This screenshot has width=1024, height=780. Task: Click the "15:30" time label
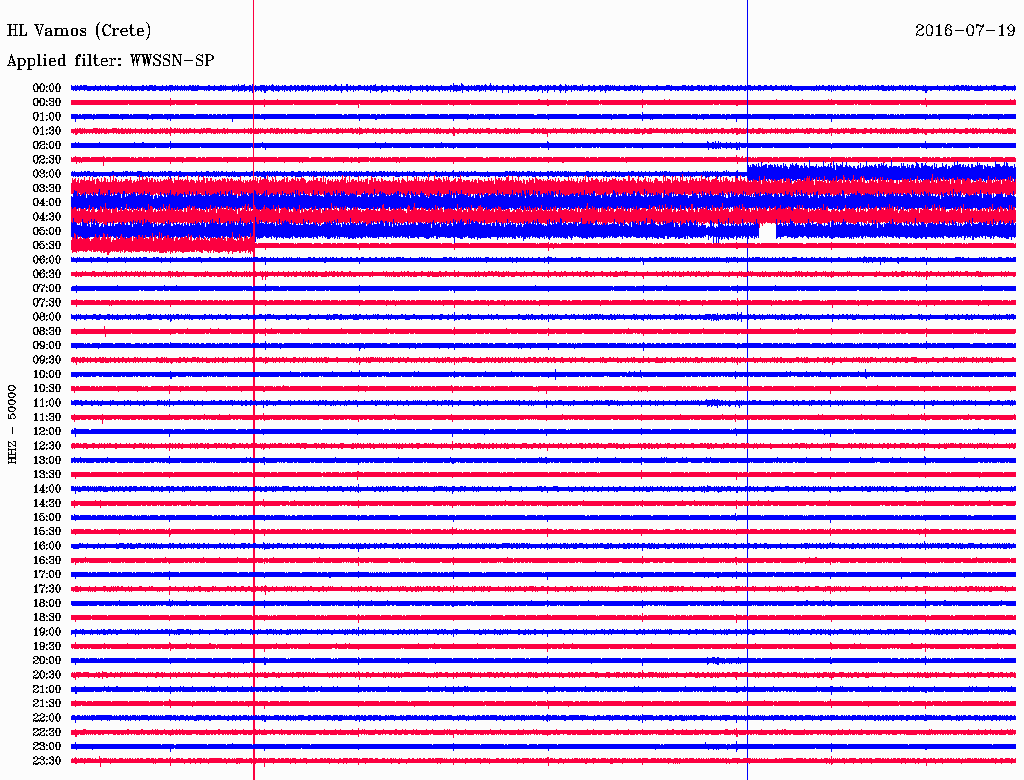pyautogui.click(x=47, y=532)
